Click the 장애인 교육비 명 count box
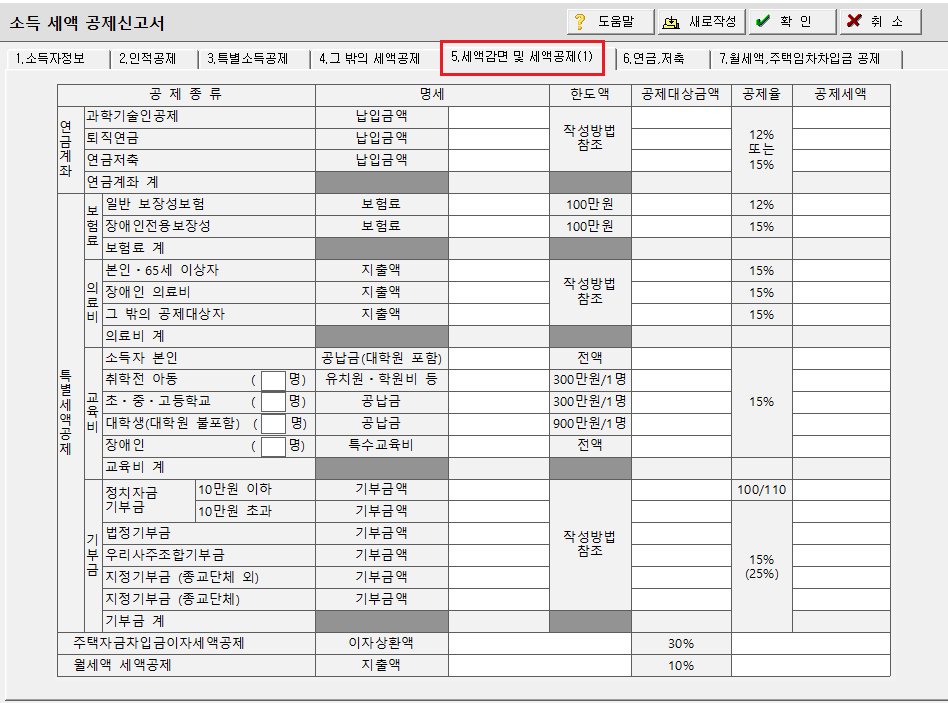 tap(273, 446)
